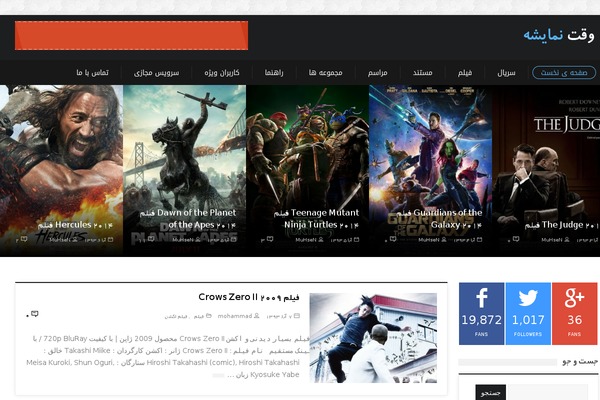Open the Crows Zero II 2009 post title
The width and height of the screenshot is (600, 400).
(249, 297)
